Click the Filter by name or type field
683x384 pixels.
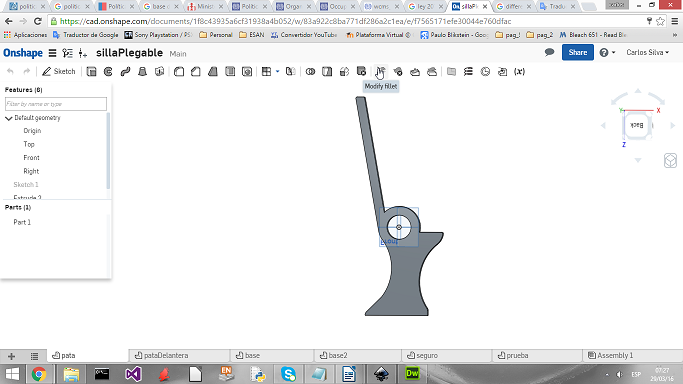tap(56, 104)
